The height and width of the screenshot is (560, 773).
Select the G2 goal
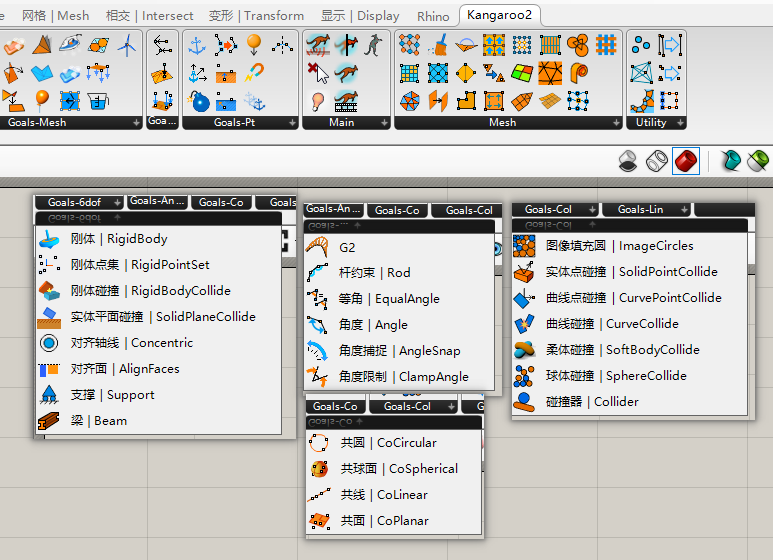click(398, 247)
